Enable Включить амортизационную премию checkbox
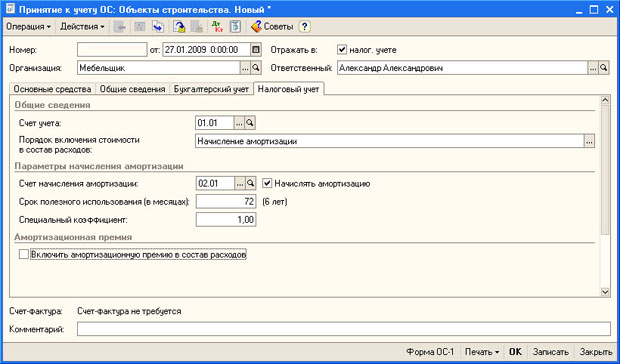The height and width of the screenshot is (364, 620). click(x=24, y=255)
